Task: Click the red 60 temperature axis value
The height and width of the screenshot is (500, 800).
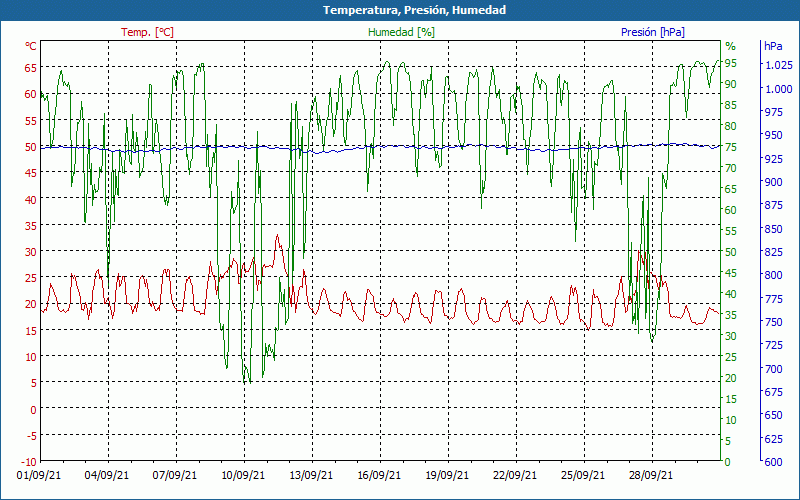Action: click(31, 94)
